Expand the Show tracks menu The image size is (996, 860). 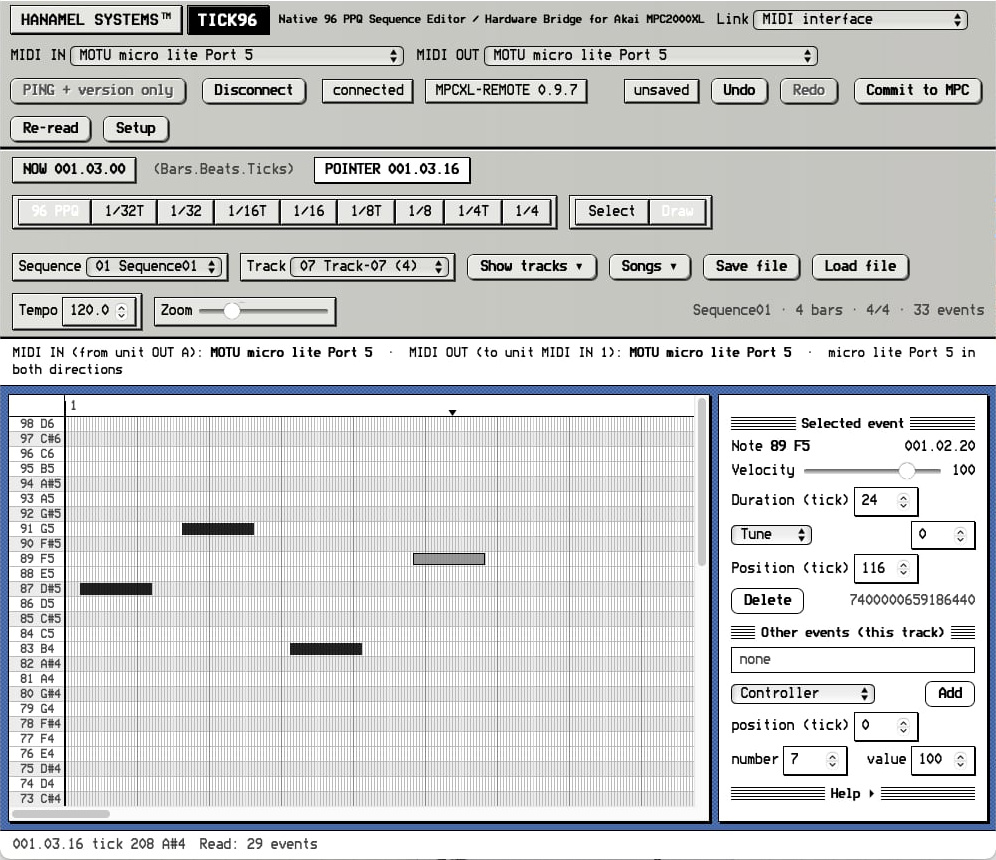(x=532, y=267)
